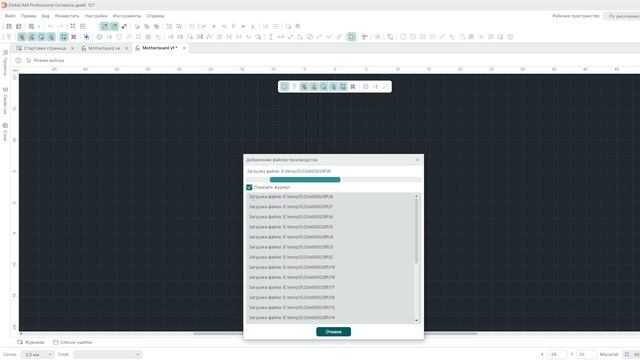Screen dimensions: 640x360
Task: Click the canvas horizontal scrollbar
Action: point(335,333)
